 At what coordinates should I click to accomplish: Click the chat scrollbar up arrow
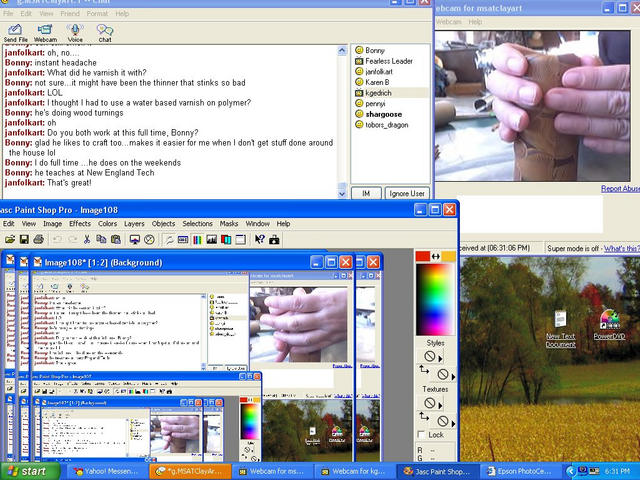pyautogui.click(x=342, y=51)
